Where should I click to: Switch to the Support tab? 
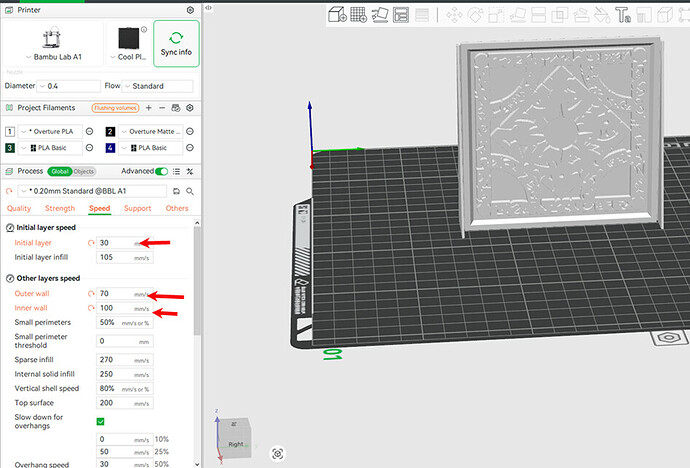[137, 208]
